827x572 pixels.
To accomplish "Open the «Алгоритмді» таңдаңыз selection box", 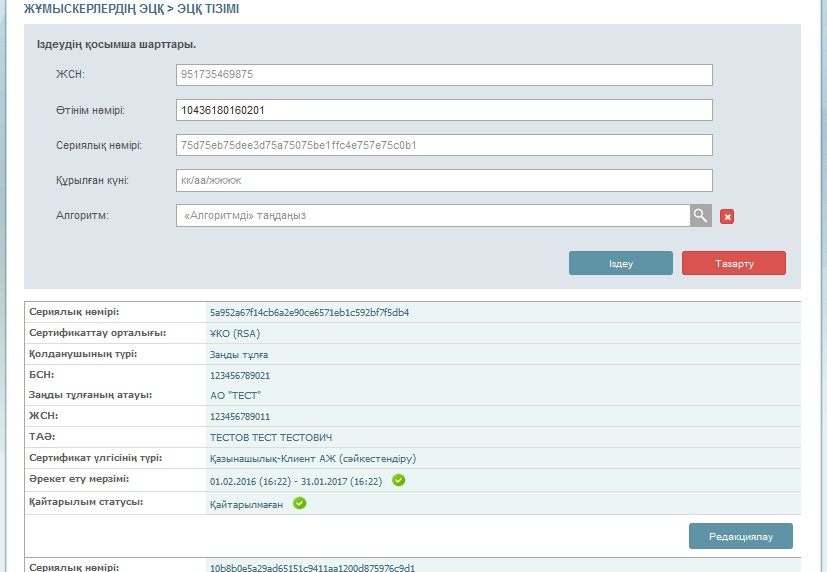I will [432, 216].
